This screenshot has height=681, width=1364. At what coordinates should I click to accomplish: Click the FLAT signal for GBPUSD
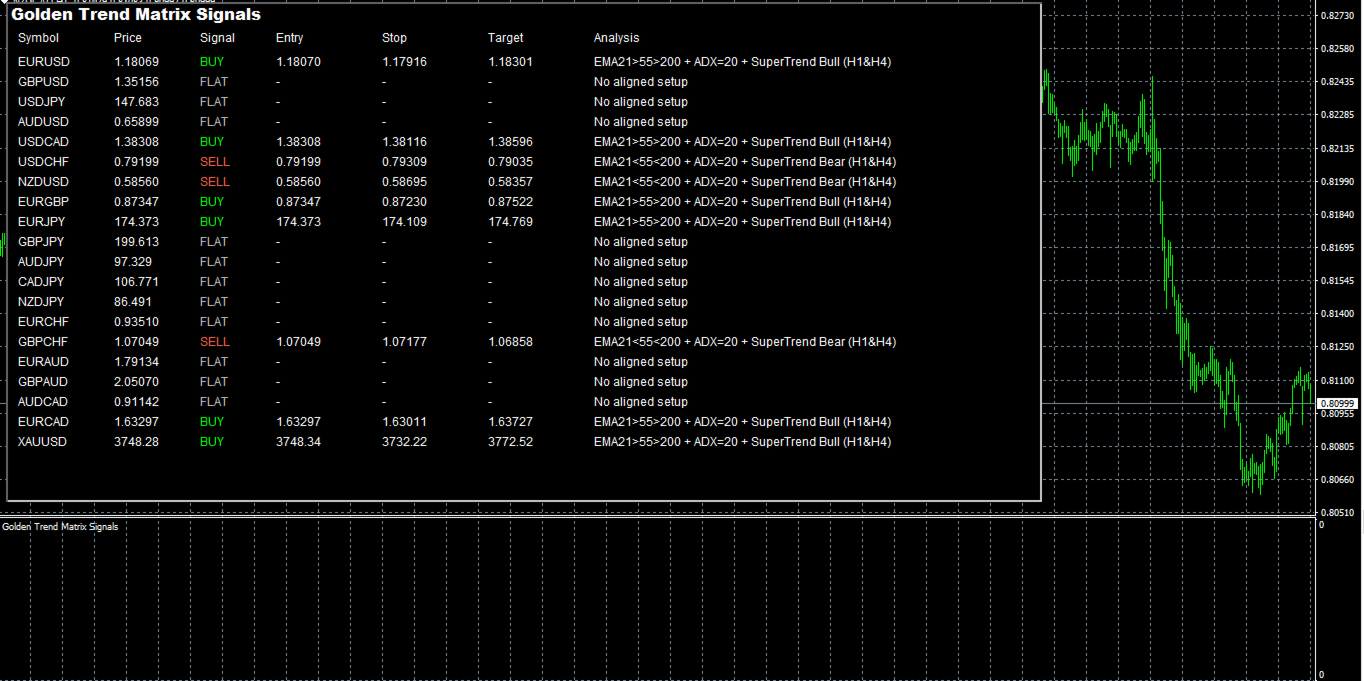pyautogui.click(x=214, y=82)
